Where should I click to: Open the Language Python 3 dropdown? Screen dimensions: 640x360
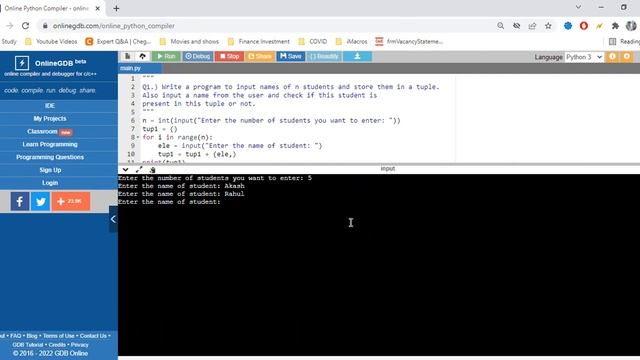[584, 57]
